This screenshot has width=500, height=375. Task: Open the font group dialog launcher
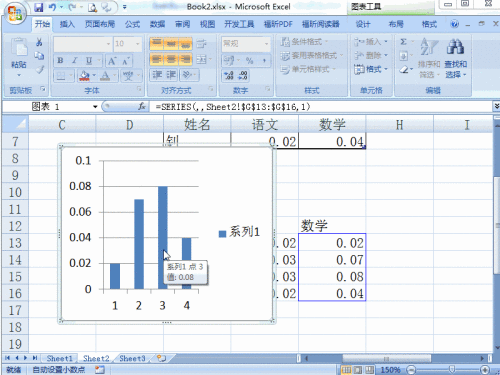(139, 89)
